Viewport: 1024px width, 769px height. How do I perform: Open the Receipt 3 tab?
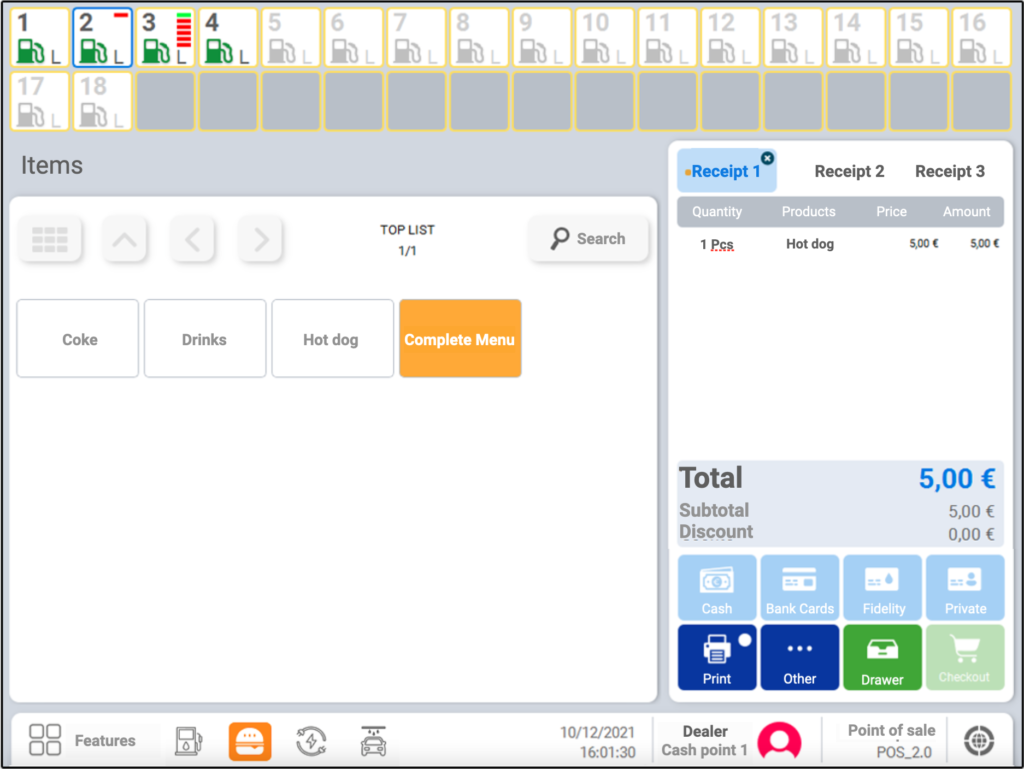pos(948,171)
